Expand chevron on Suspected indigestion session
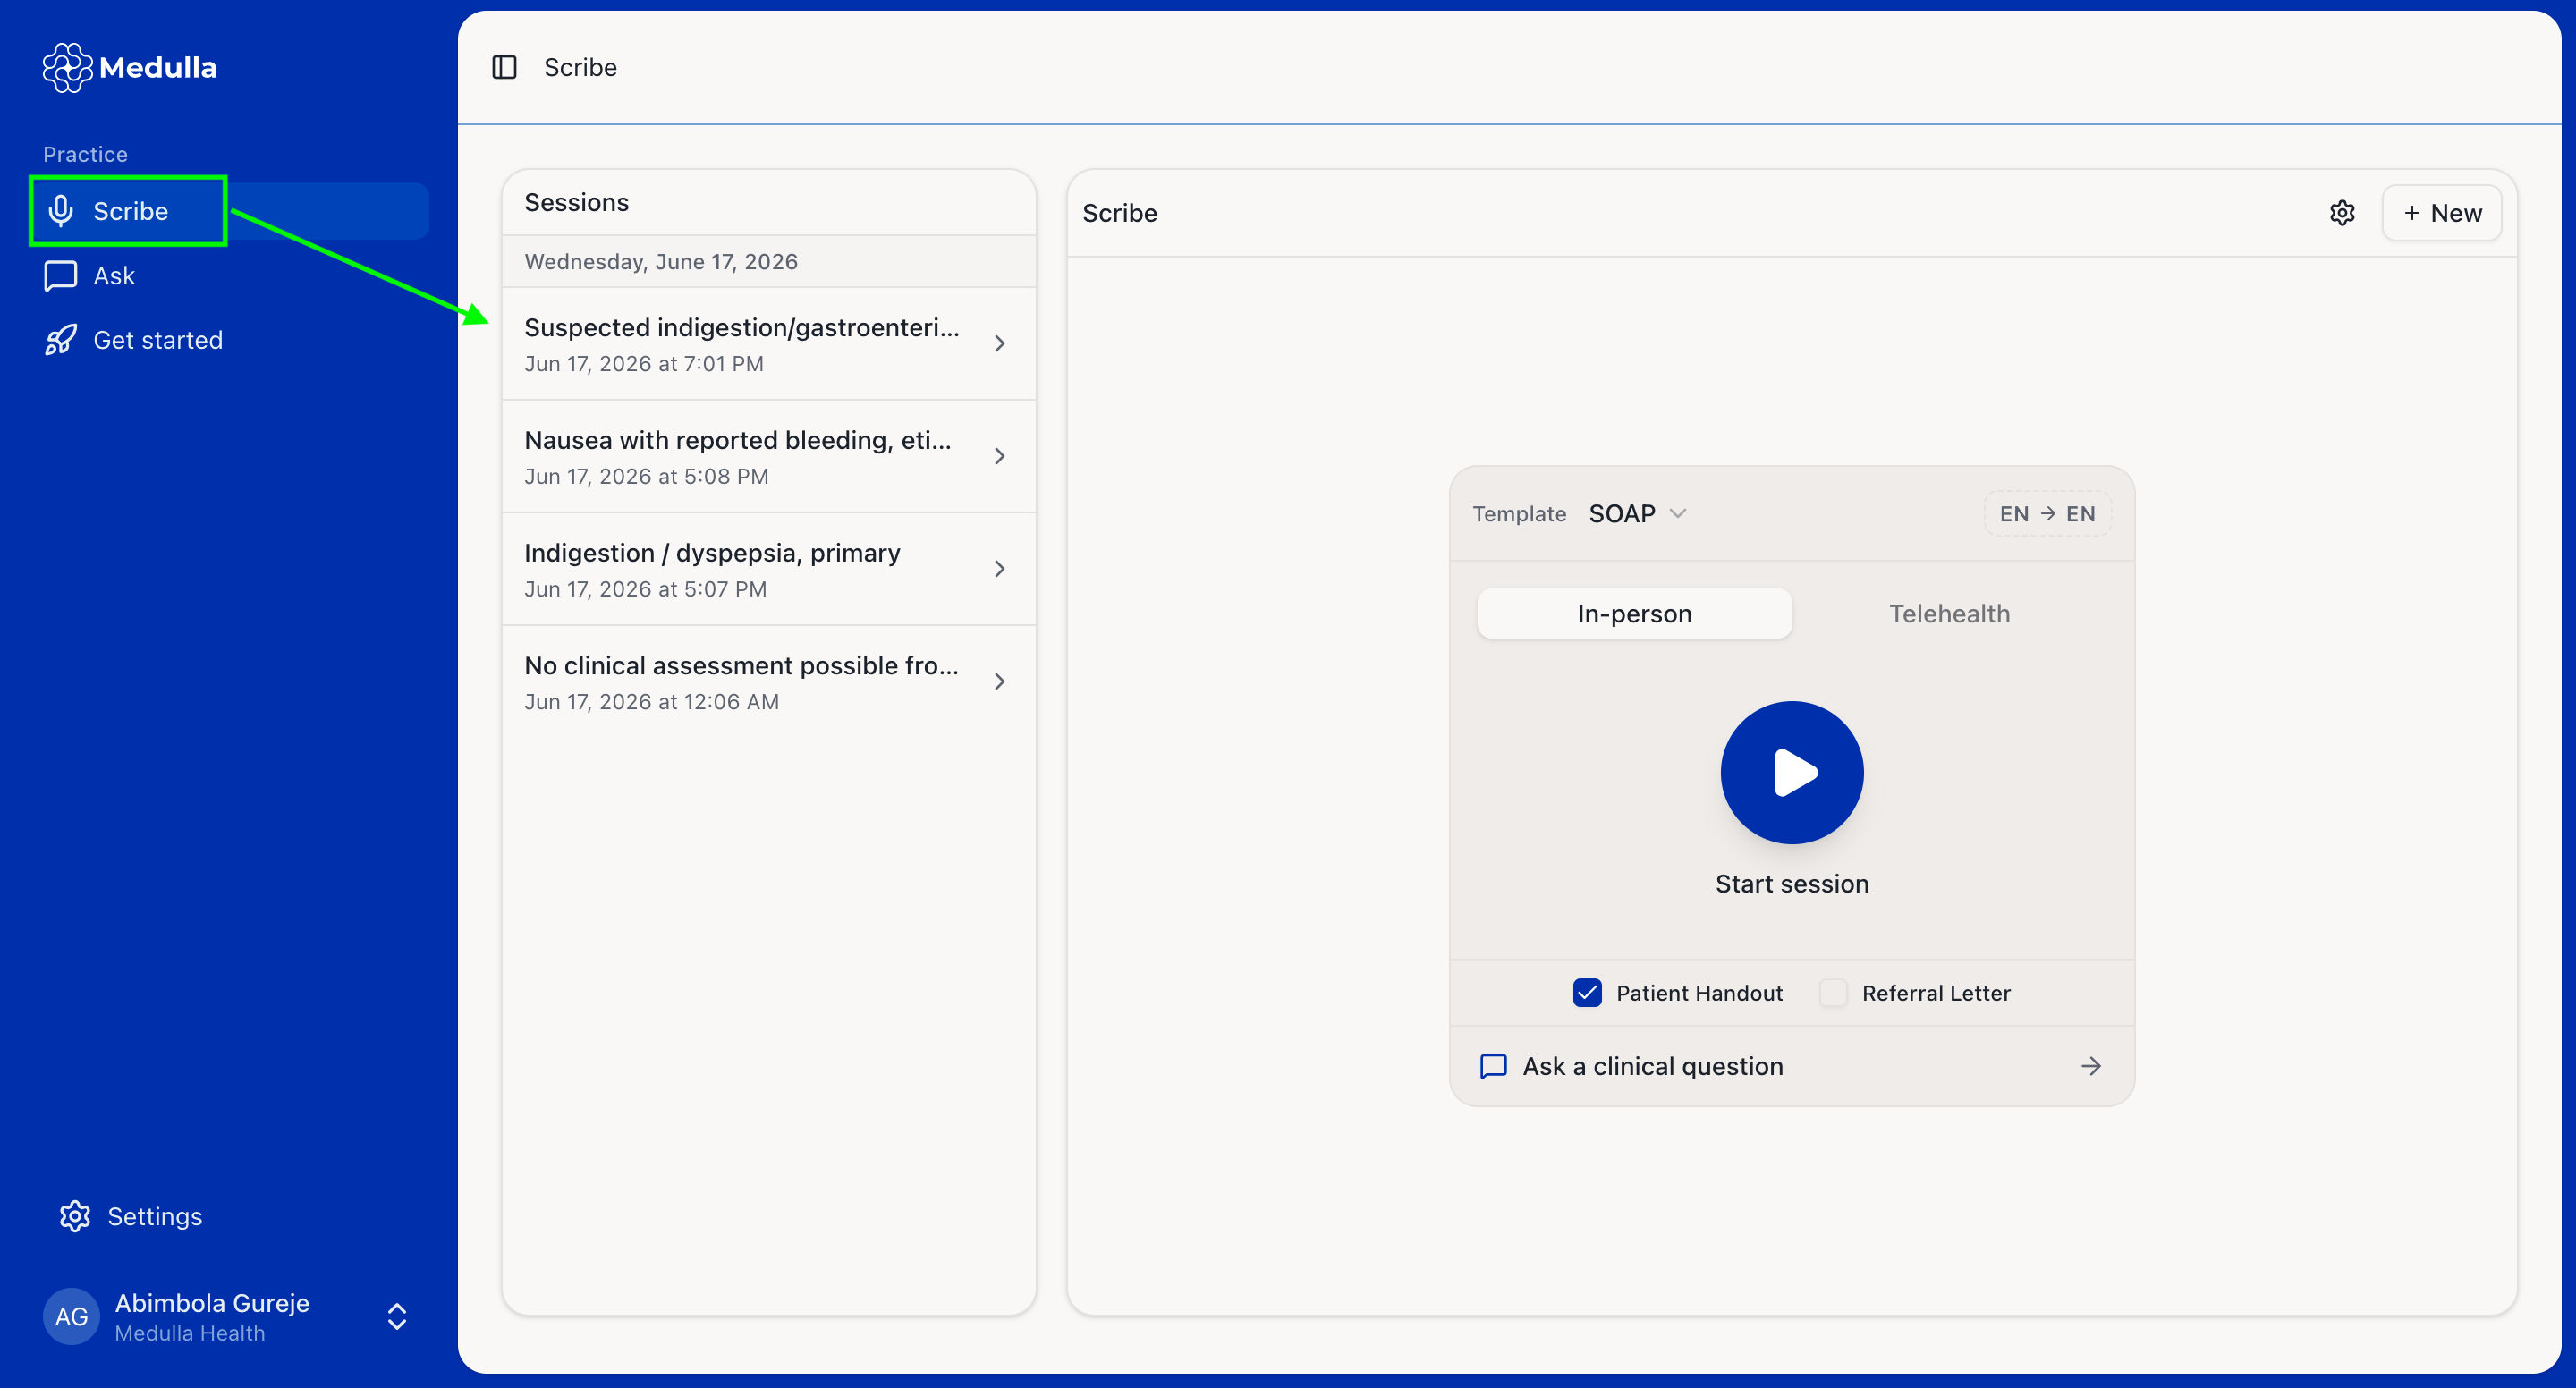 coord(999,344)
